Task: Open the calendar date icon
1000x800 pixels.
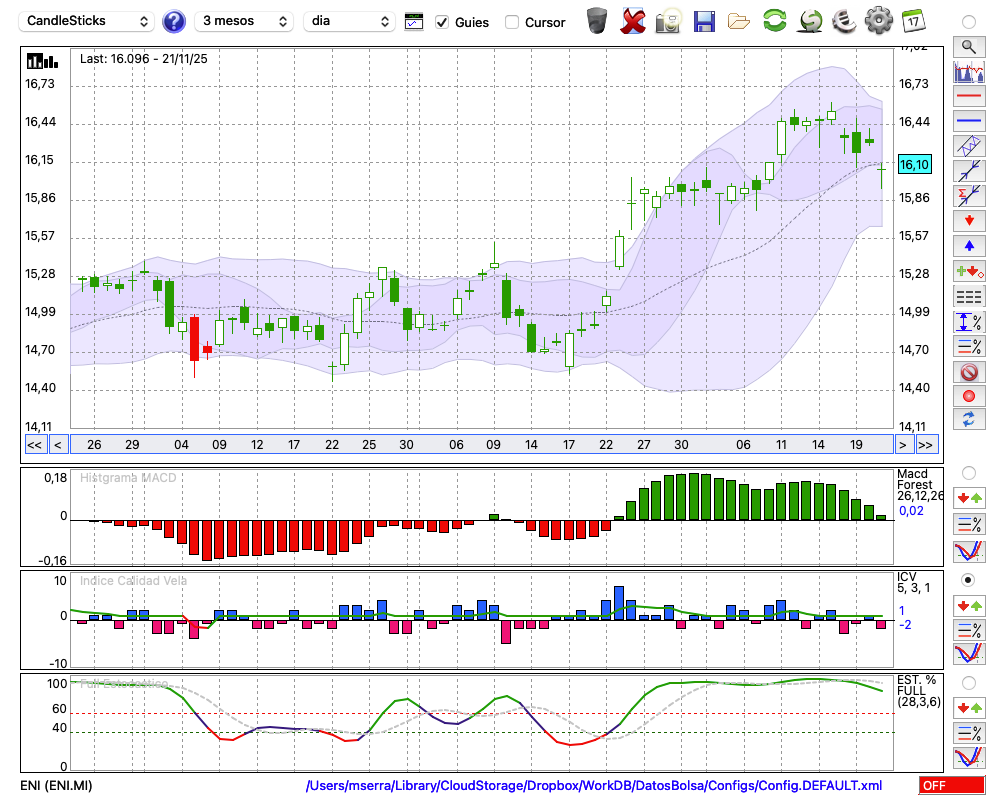Action: pos(912,21)
